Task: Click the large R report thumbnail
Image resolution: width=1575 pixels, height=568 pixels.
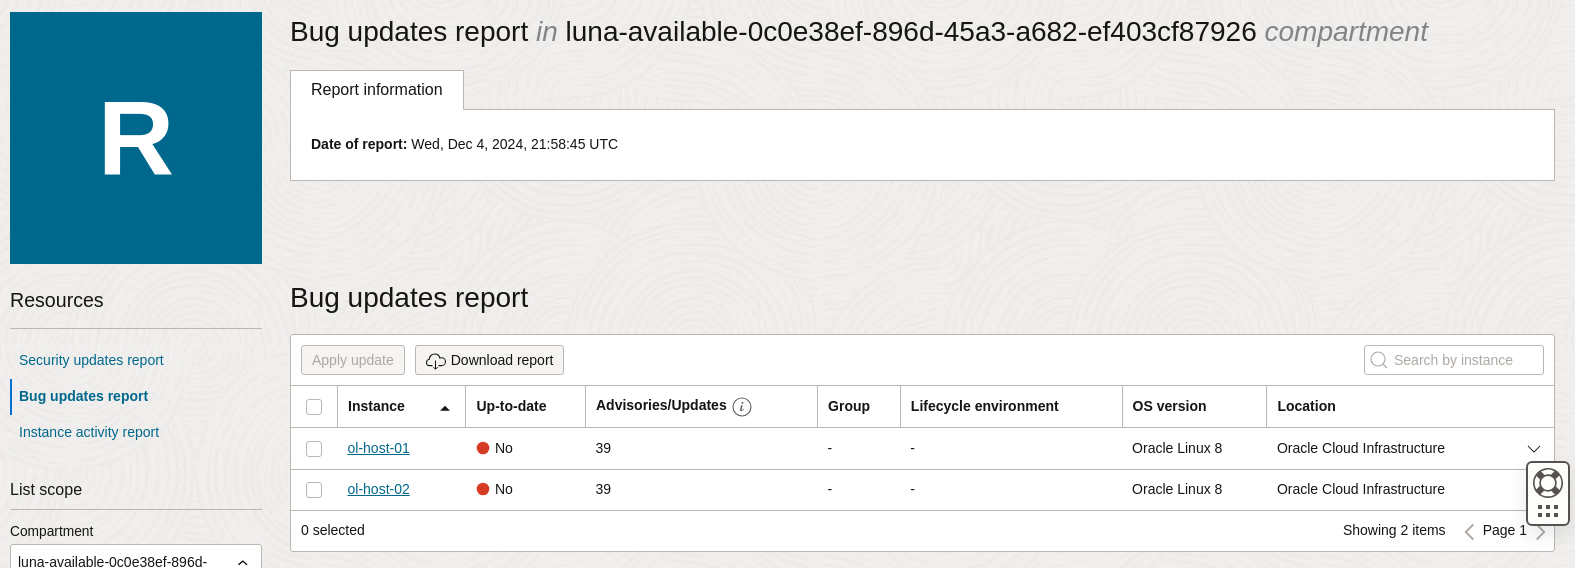Action: click(x=136, y=138)
